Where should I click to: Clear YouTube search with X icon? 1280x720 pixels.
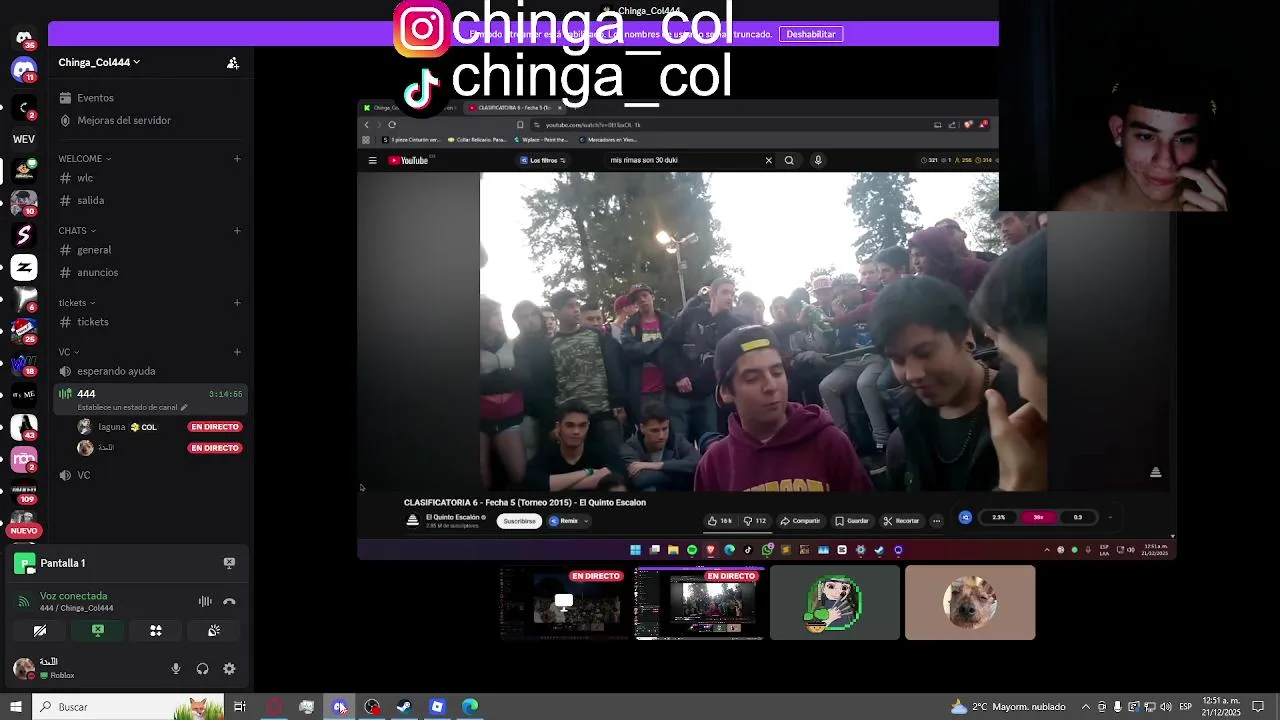768,160
